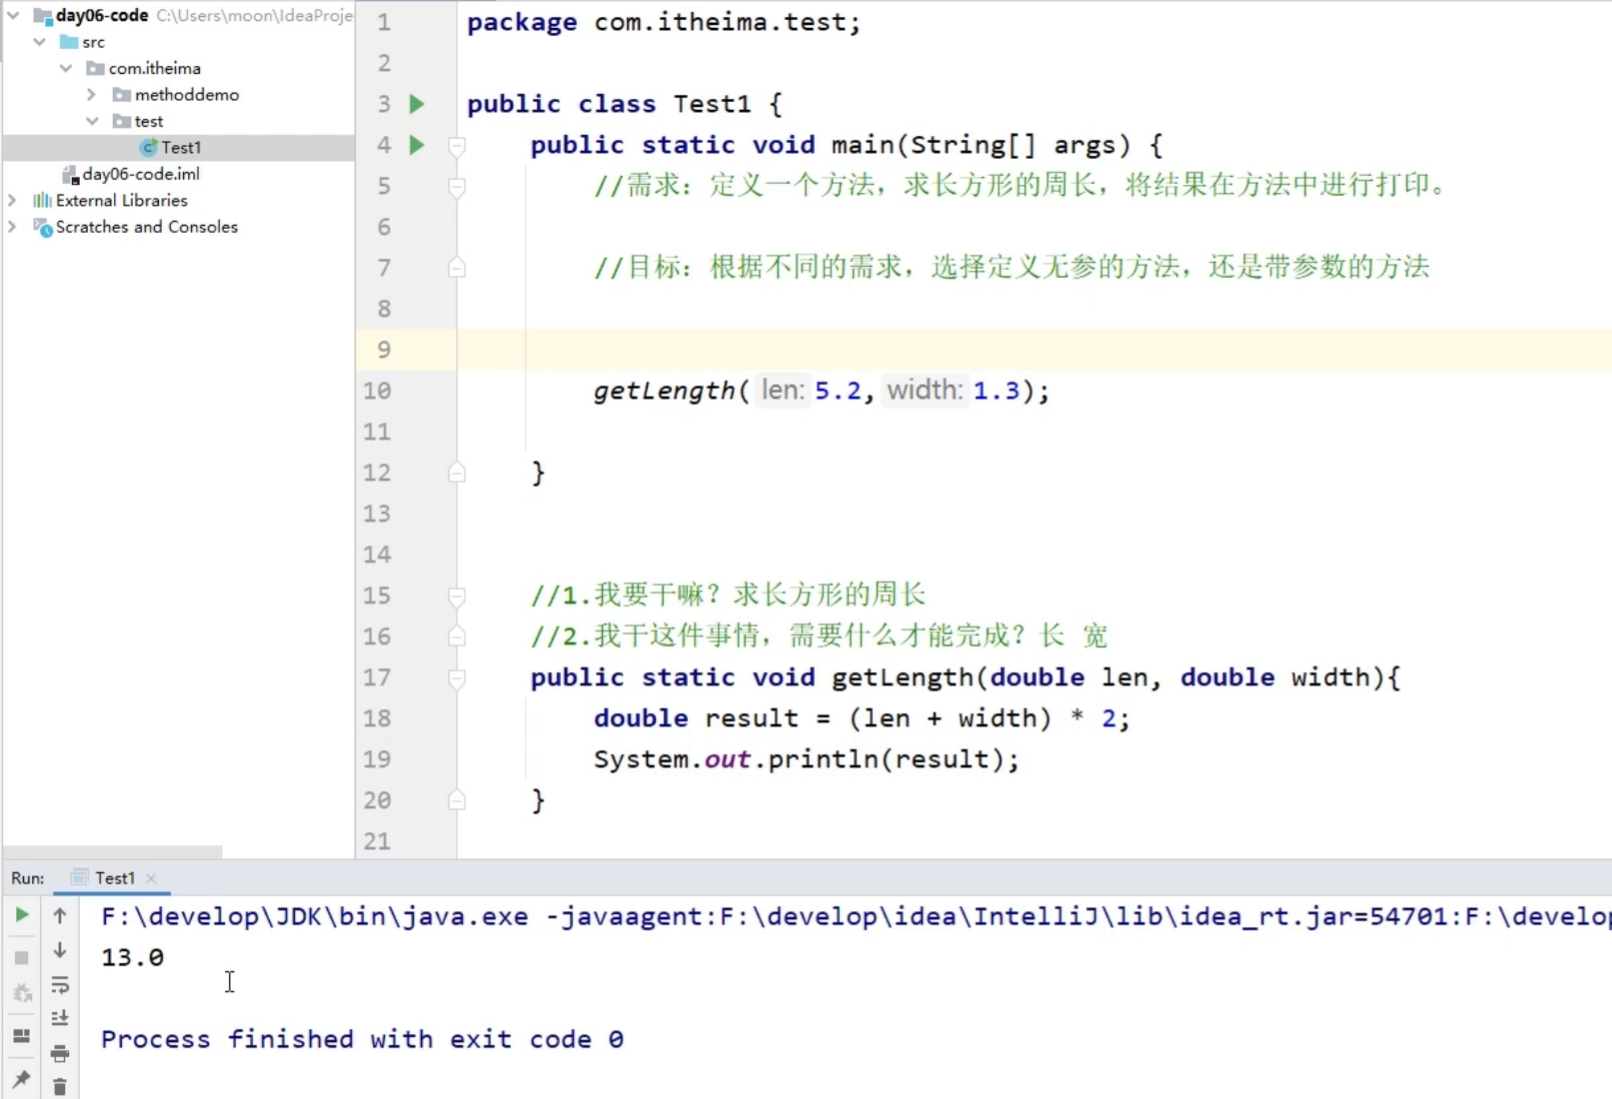Click the Down the Stack Trace arrow icon

pyautogui.click(x=60, y=950)
